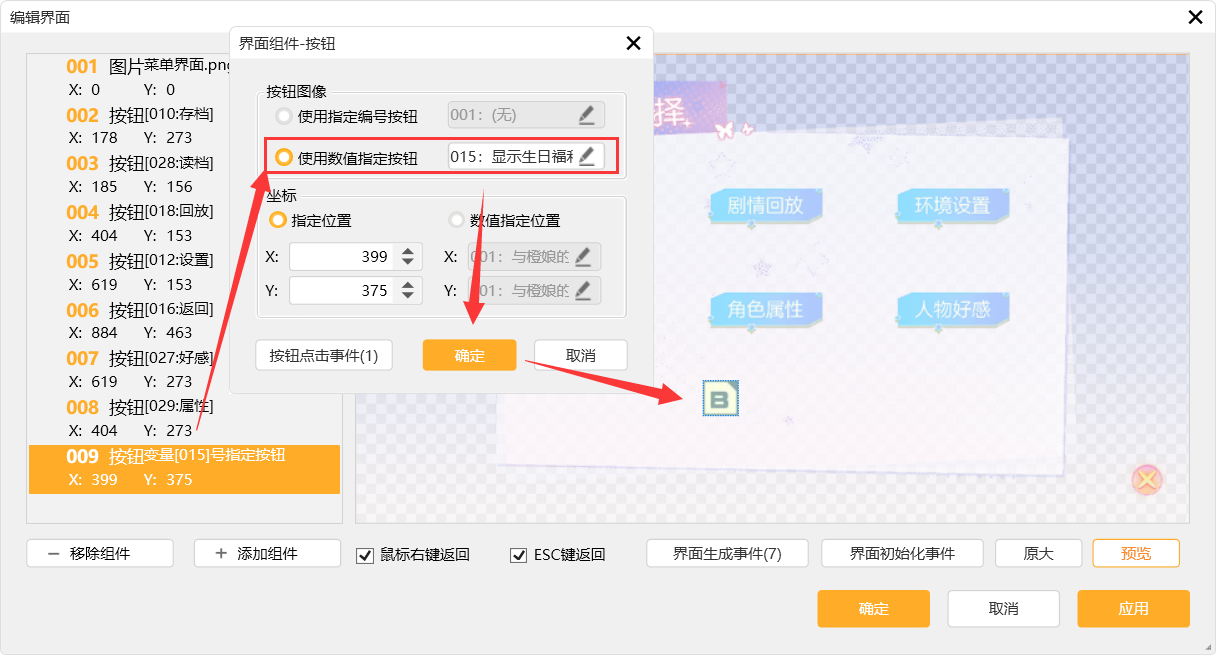Screen dimensions: 1216x655
Task: Toggle the ESC键返回 checkbox
Action: point(518,555)
